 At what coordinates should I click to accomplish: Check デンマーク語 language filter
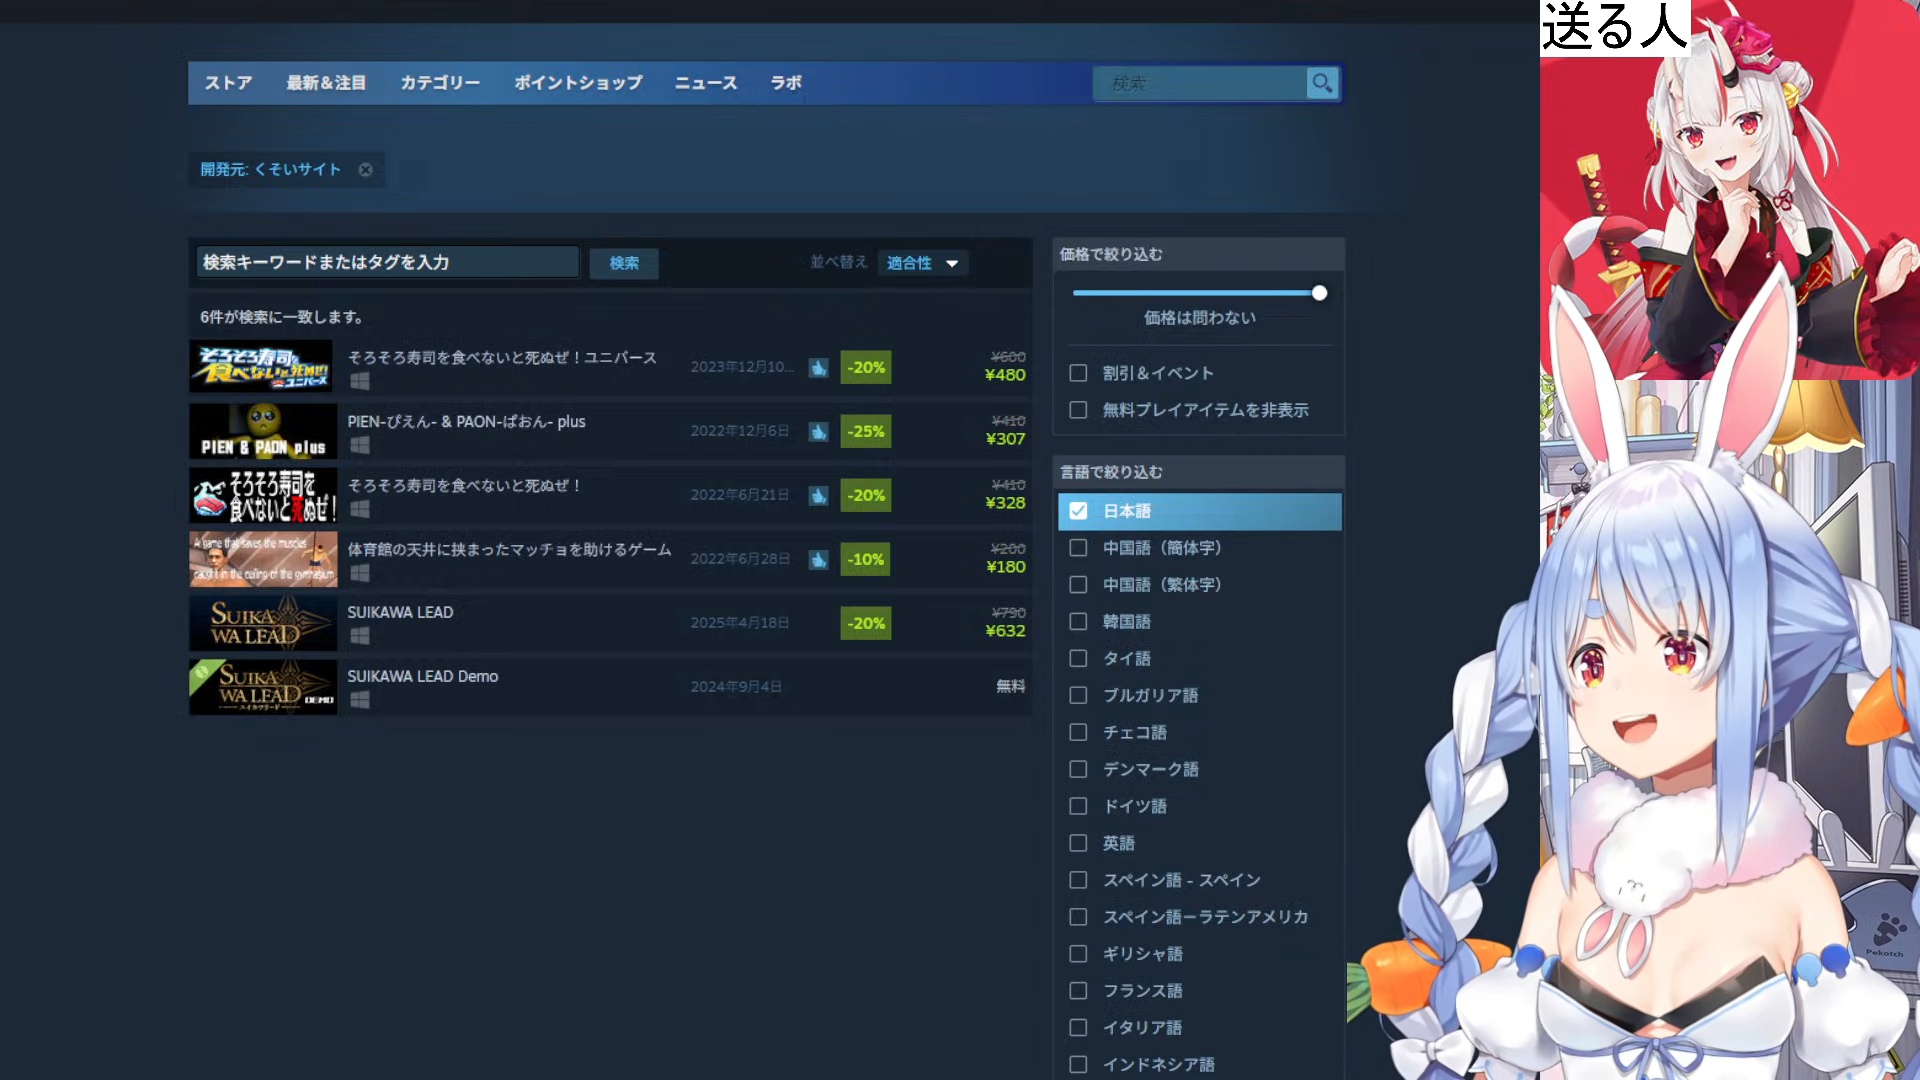pyautogui.click(x=1078, y=770)
